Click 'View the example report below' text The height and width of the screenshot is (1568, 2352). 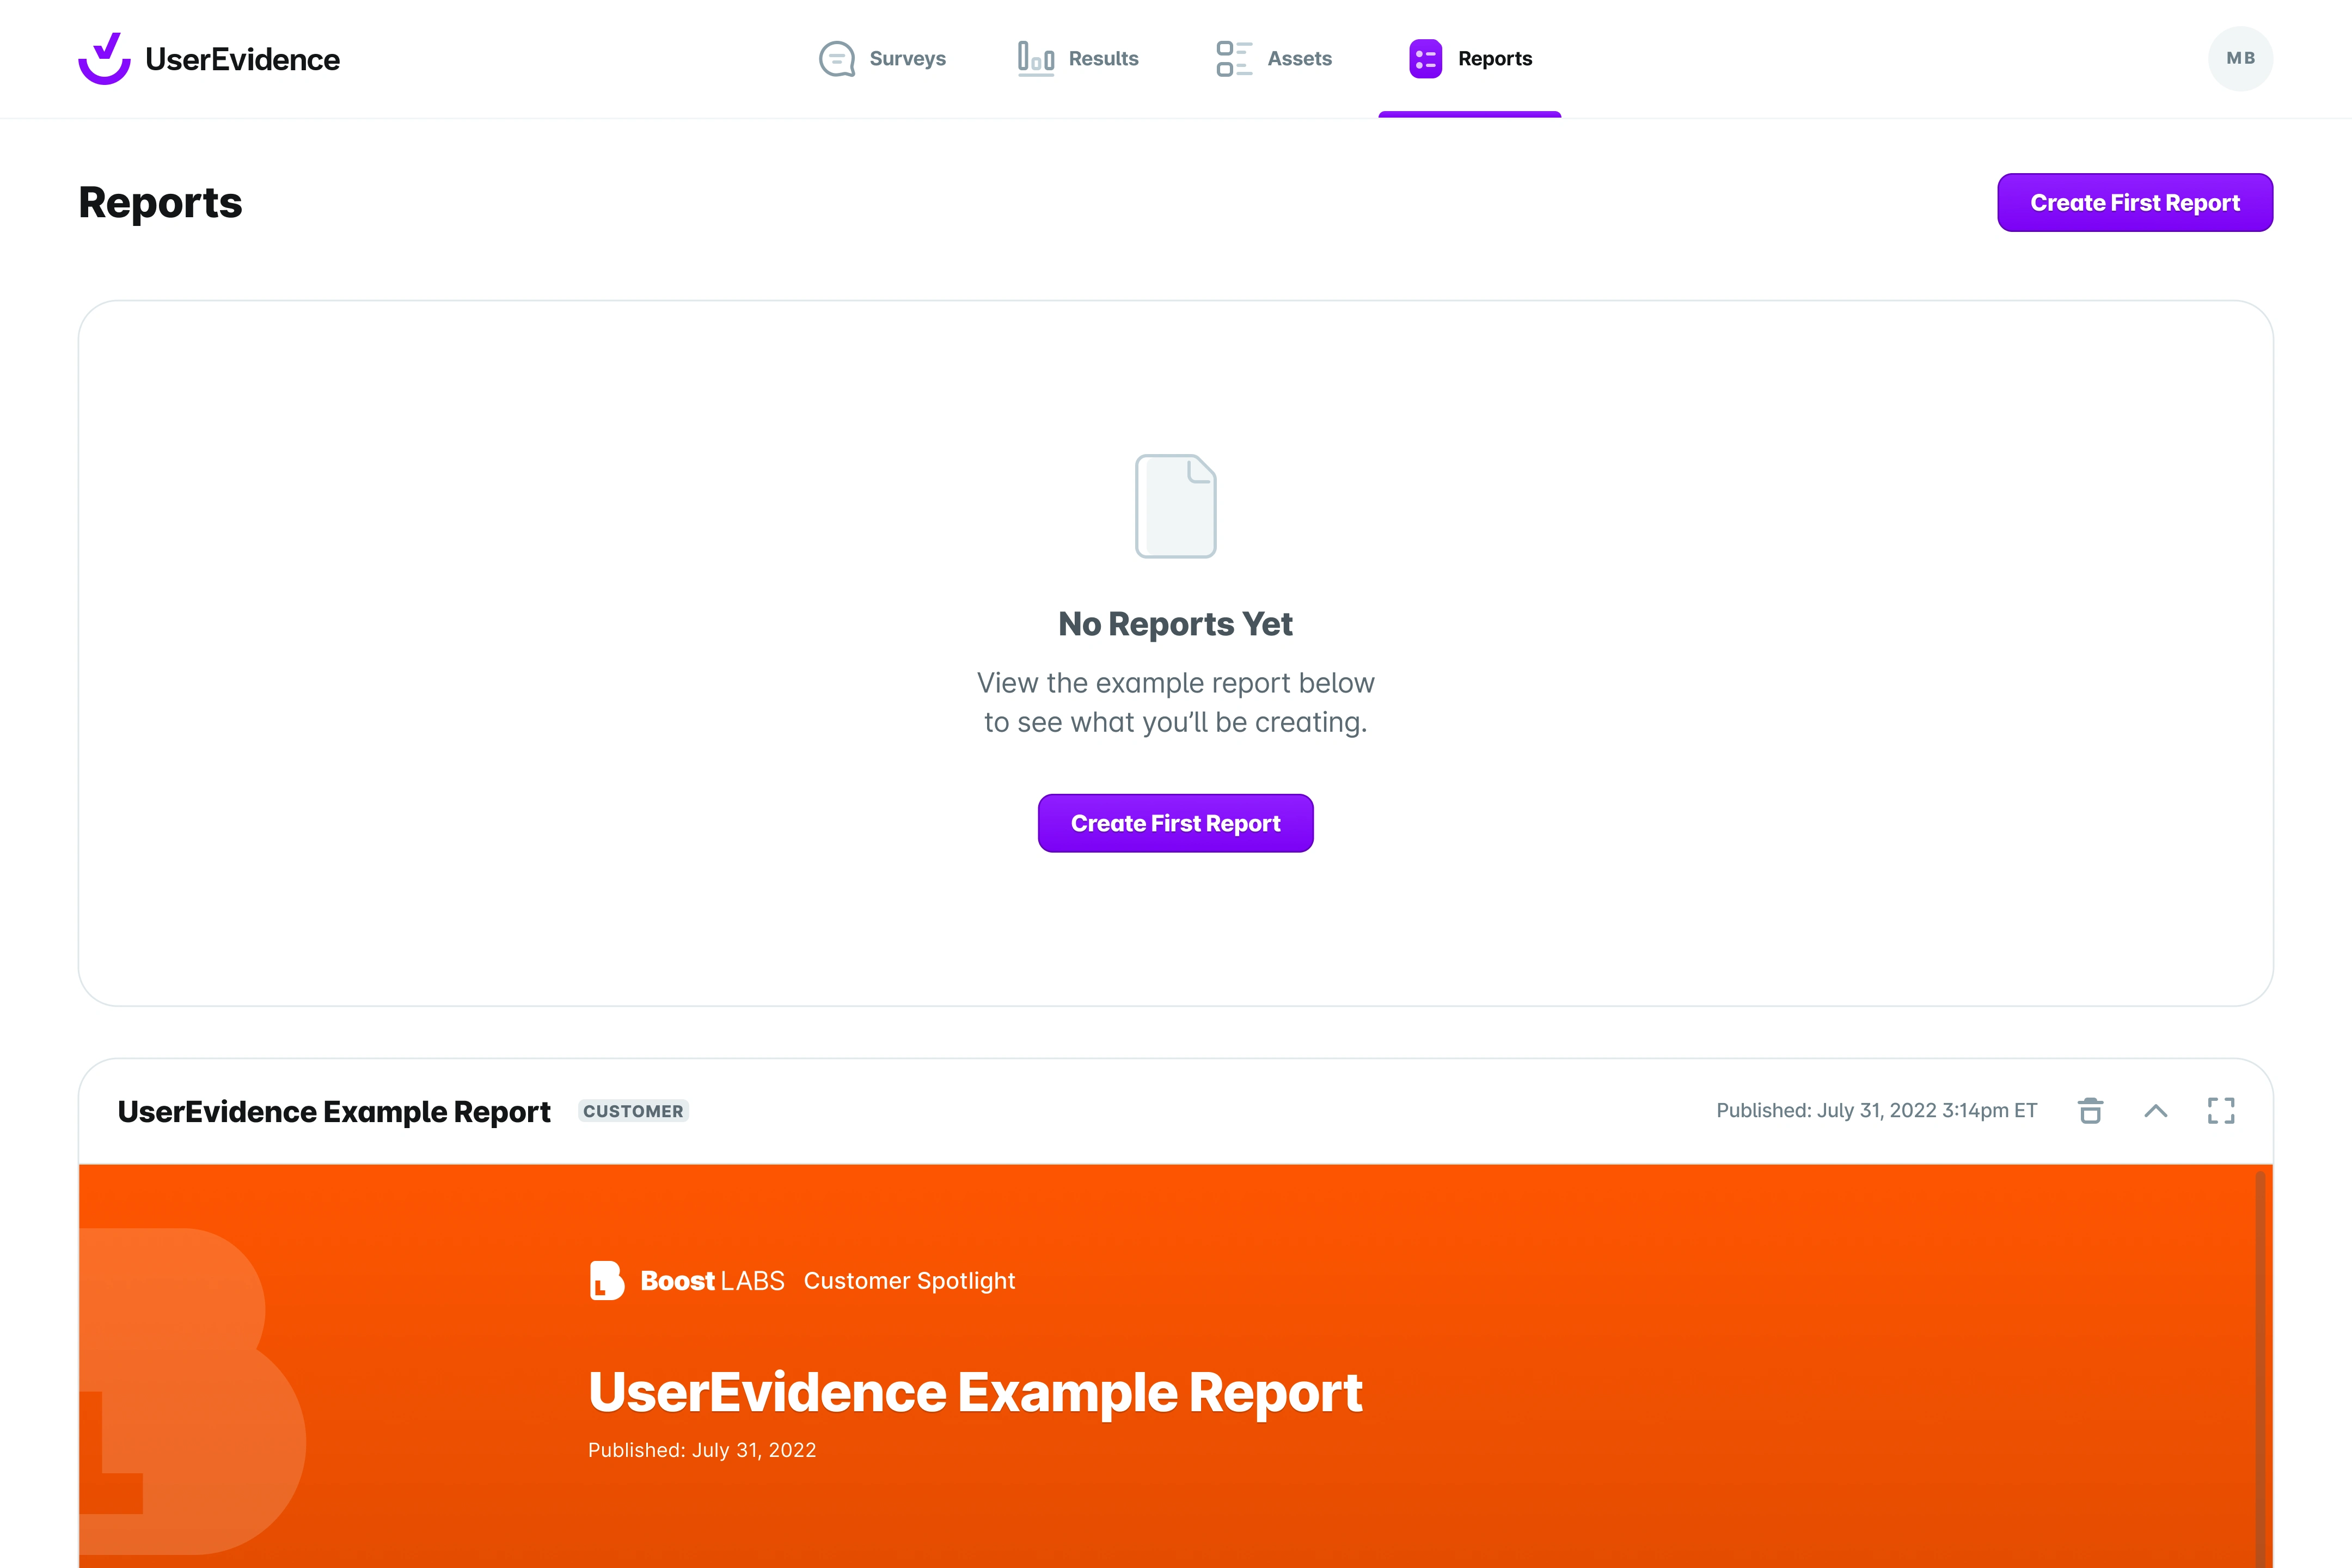pyautogui.click(x=1176, y=683)
